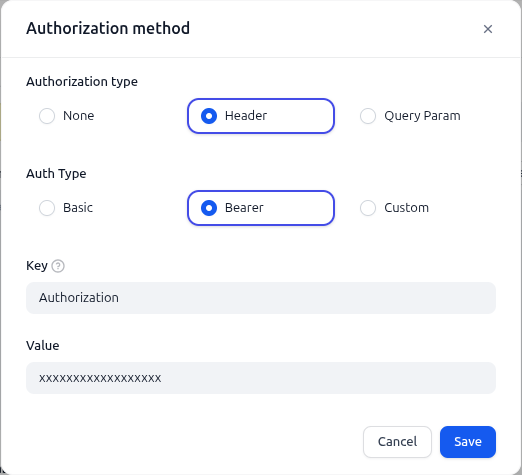The height and width of the screenshot is (475, 522).
Task: Click the Auth Type section label
Action: [56, 174]
